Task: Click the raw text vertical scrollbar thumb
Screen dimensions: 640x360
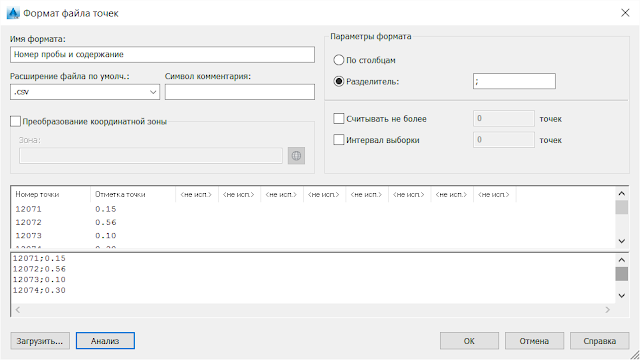Action: click(622, 274)
